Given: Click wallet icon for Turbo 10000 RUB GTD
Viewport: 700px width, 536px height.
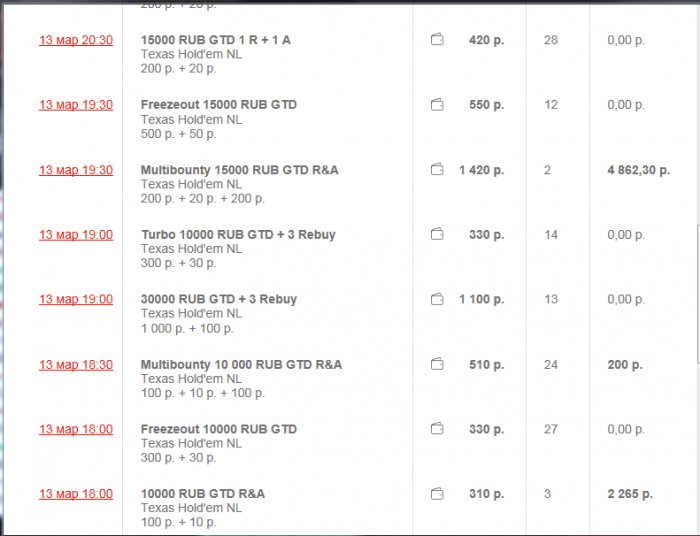Looking at the screenshot, I should pos(437,235).
